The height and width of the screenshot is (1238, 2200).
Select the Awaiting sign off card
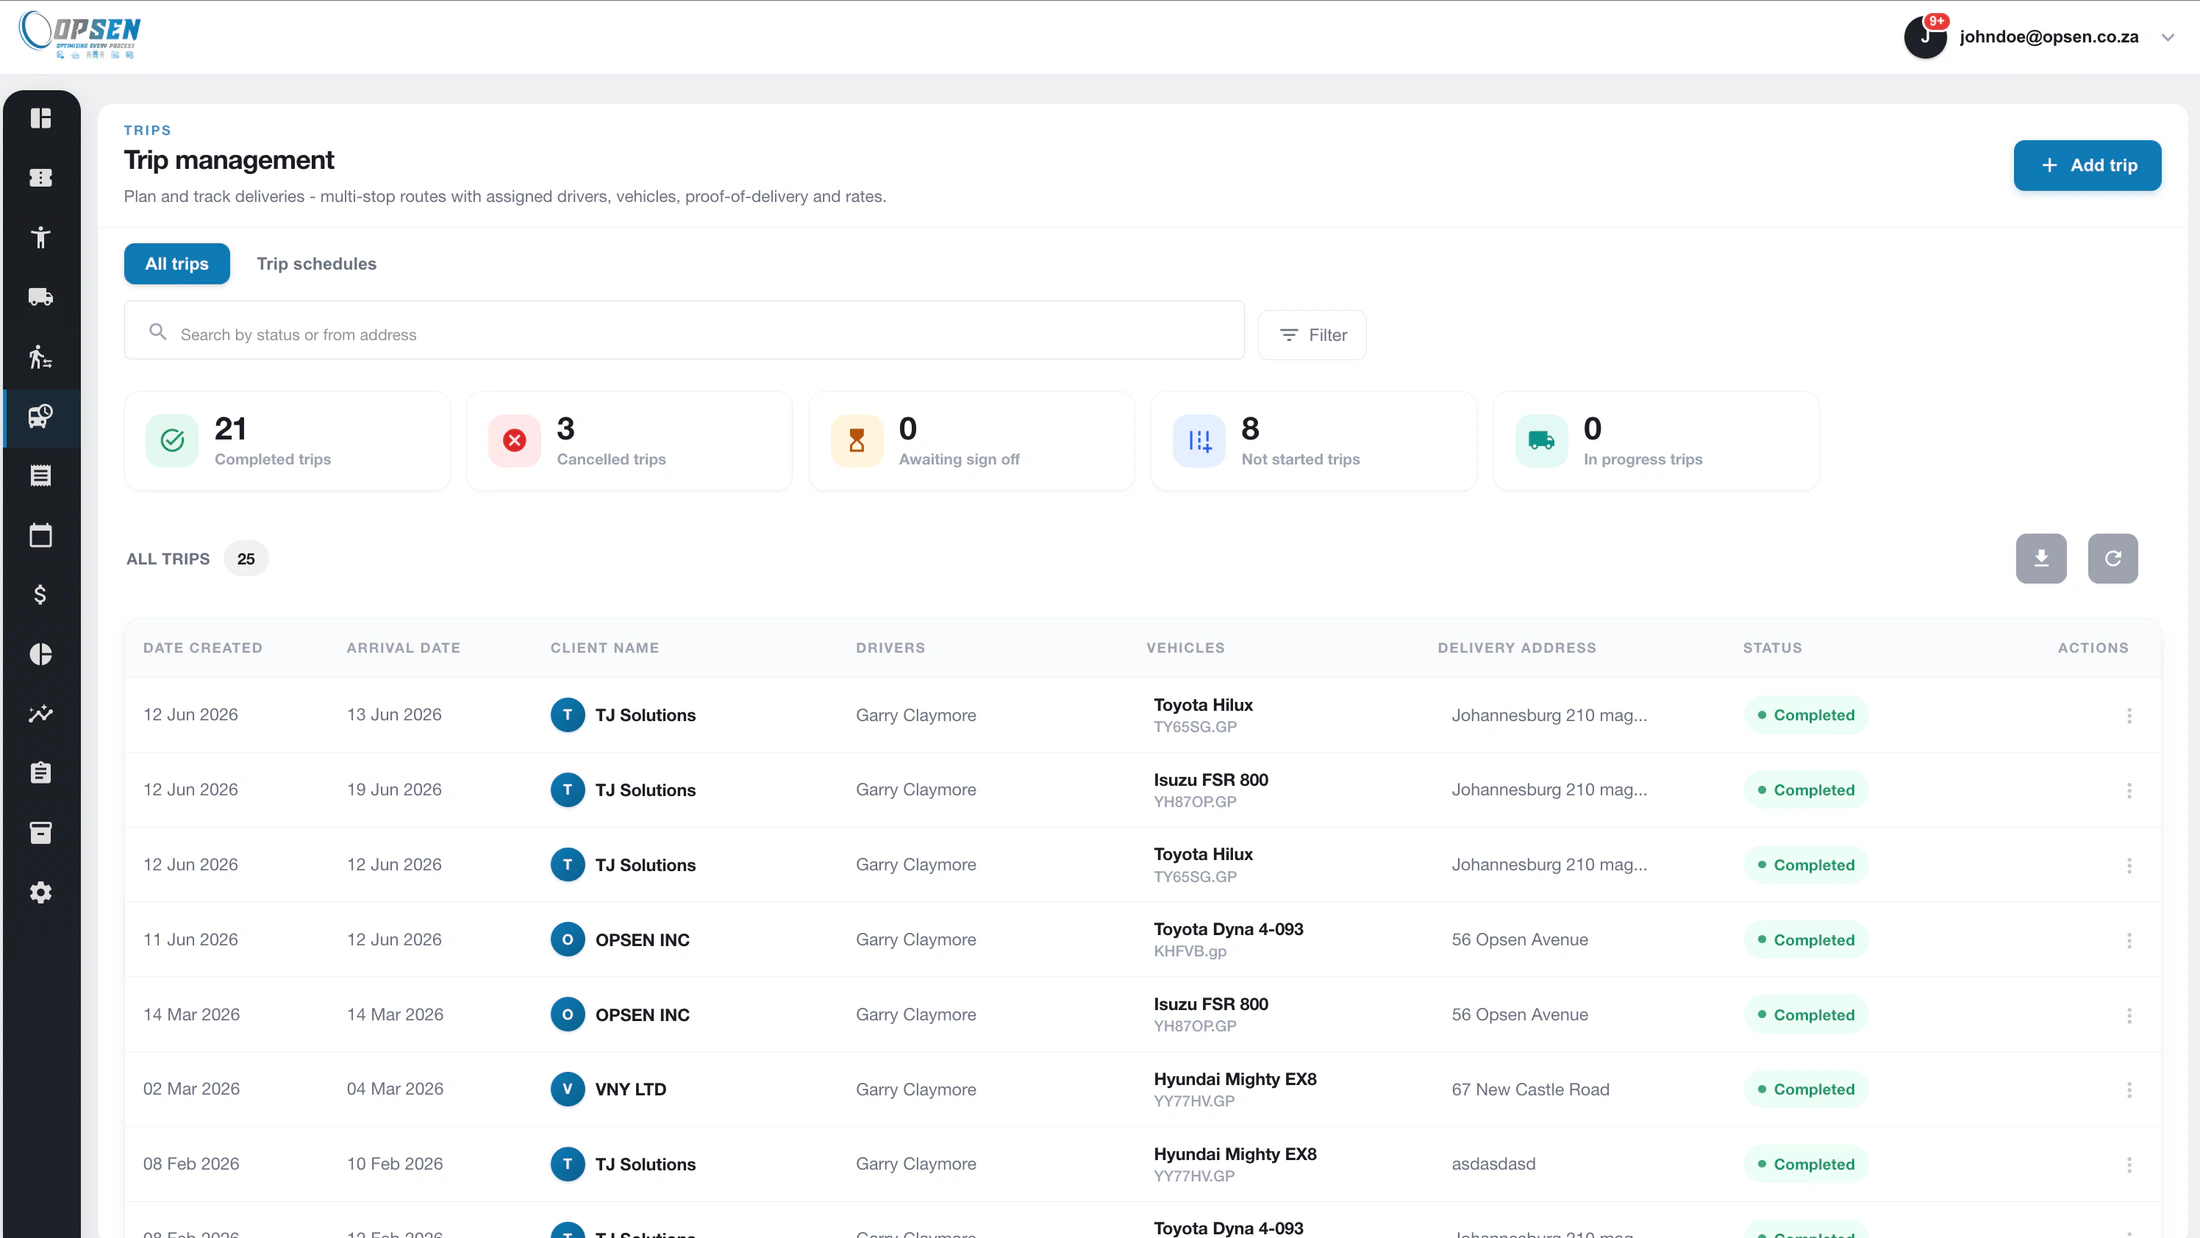pos(971,441)
